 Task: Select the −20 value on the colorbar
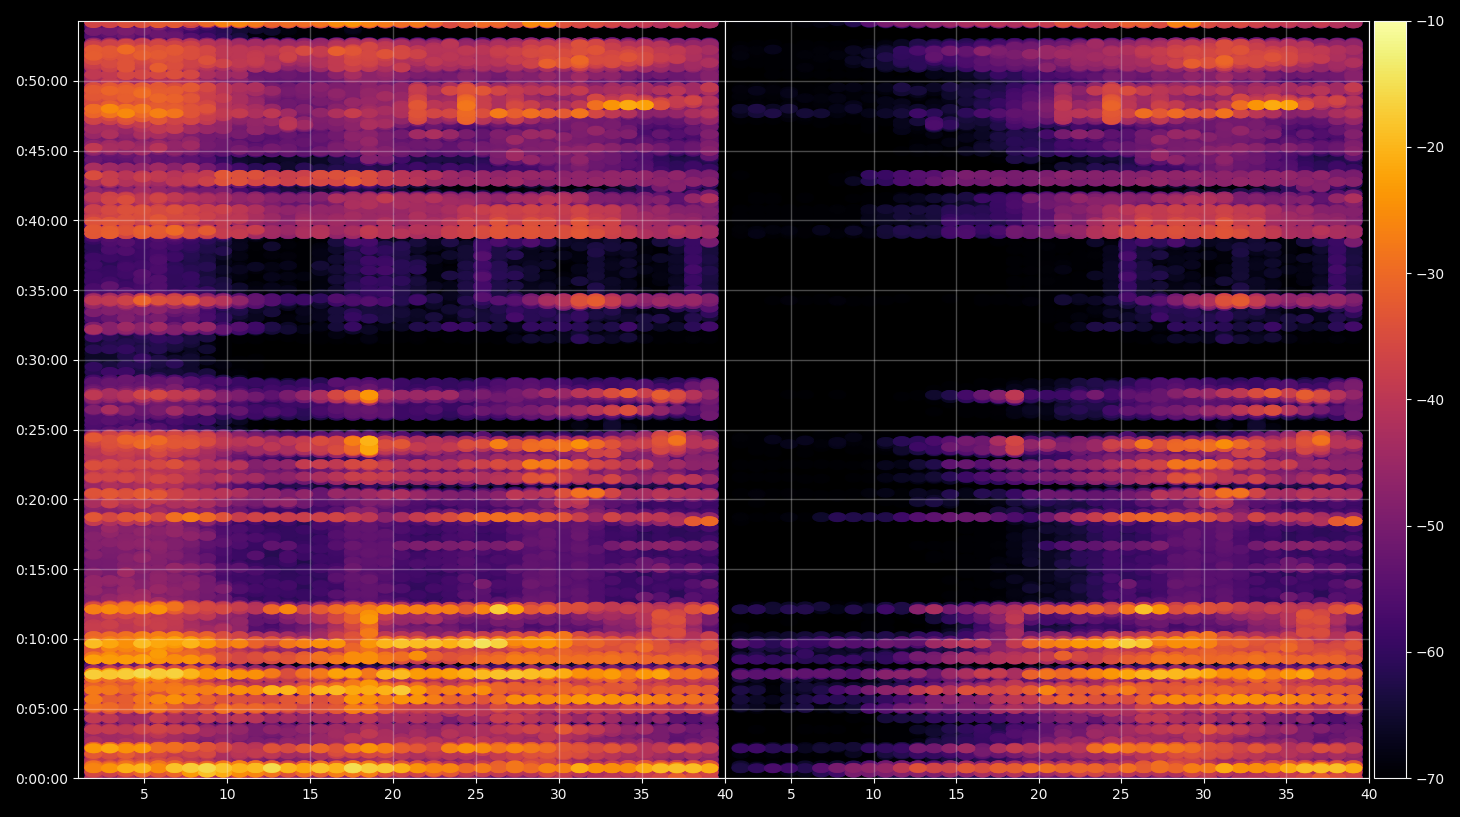click(x=1430, y=147)
